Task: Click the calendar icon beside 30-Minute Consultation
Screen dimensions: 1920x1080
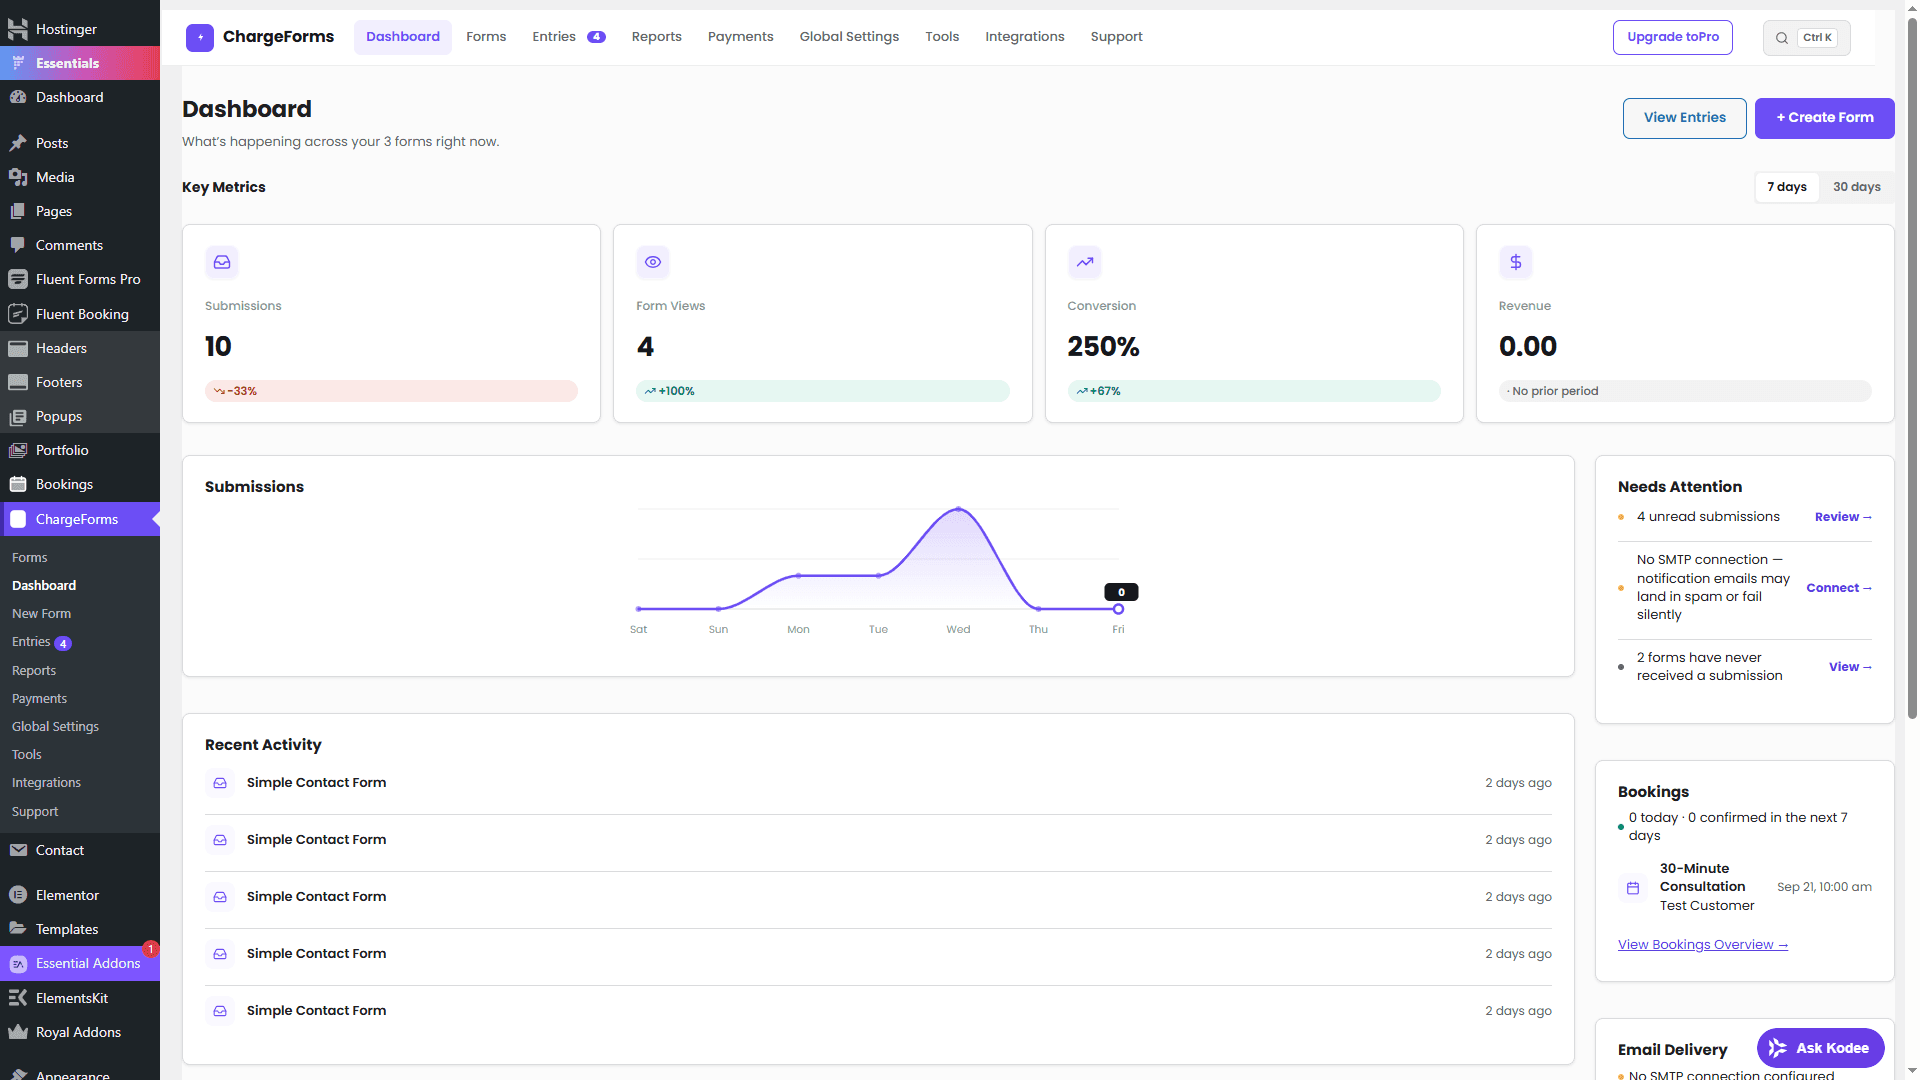Action: (1633, 887)
